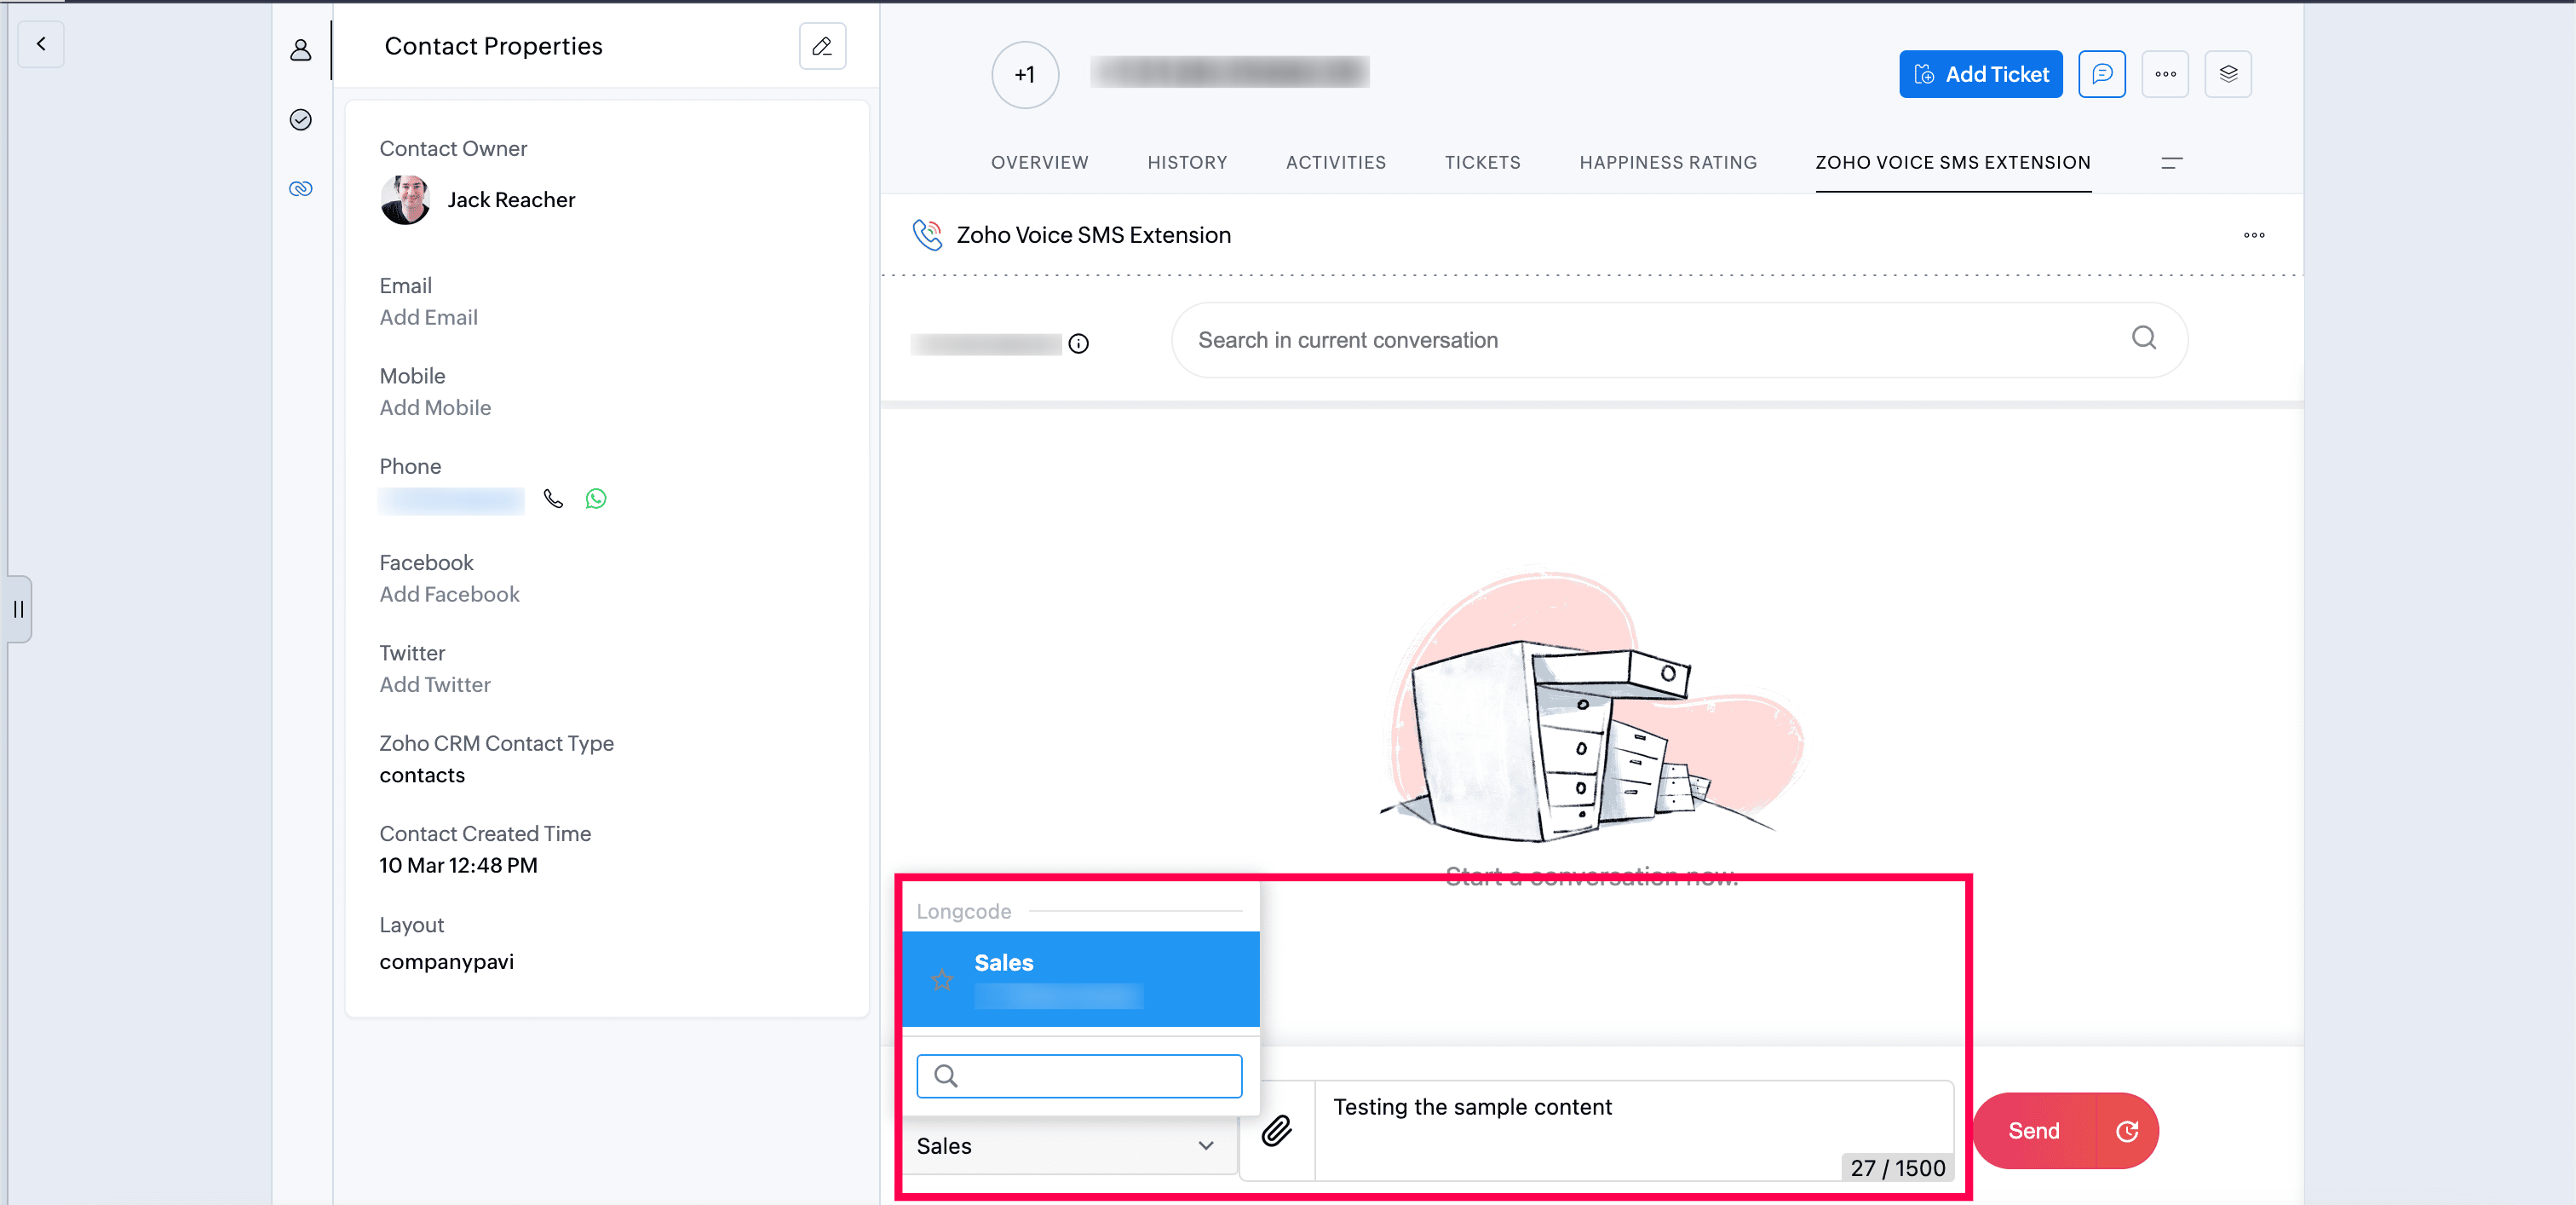Screen dimensions: 2576x1205
Task: Switch to the Tickets tab
Action: point(1482,162)
